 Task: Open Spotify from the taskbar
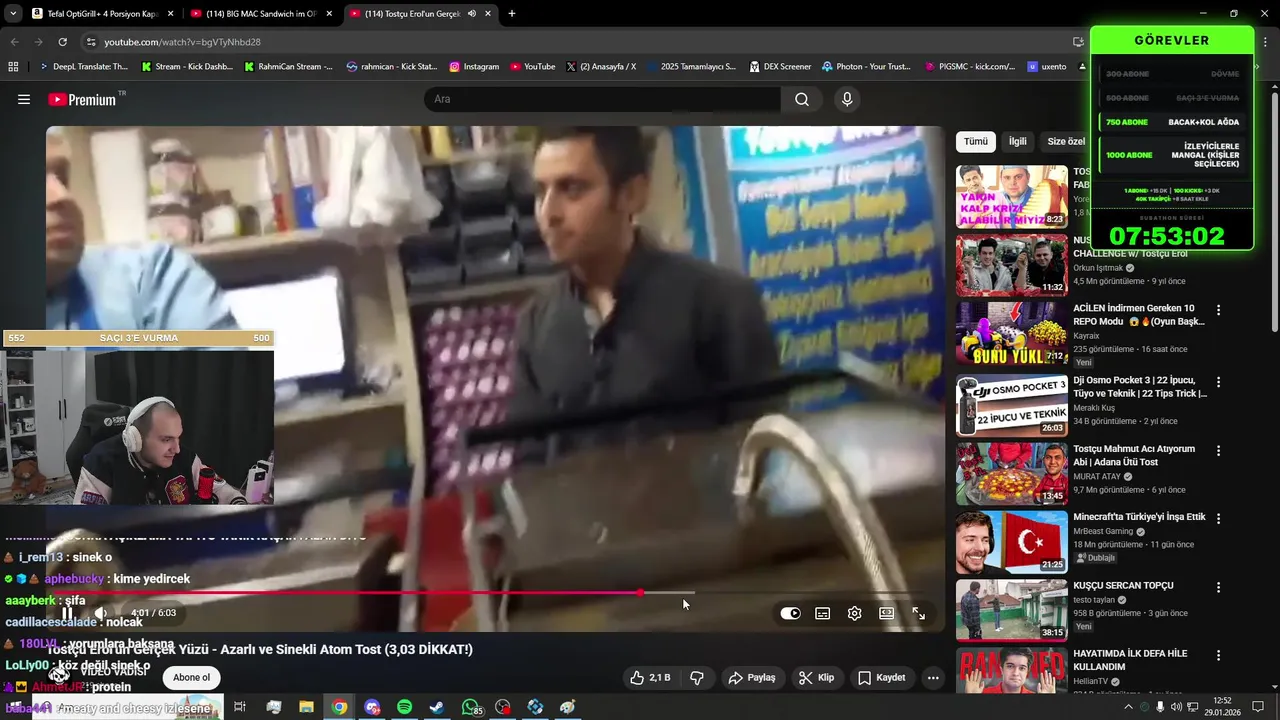click(x=404, y=707)
